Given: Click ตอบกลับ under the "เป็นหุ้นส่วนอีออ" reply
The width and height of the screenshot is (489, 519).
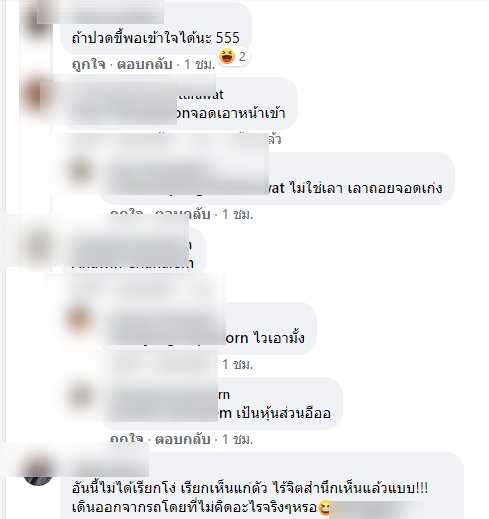Looking at the screenshot, I should [183, 439].
